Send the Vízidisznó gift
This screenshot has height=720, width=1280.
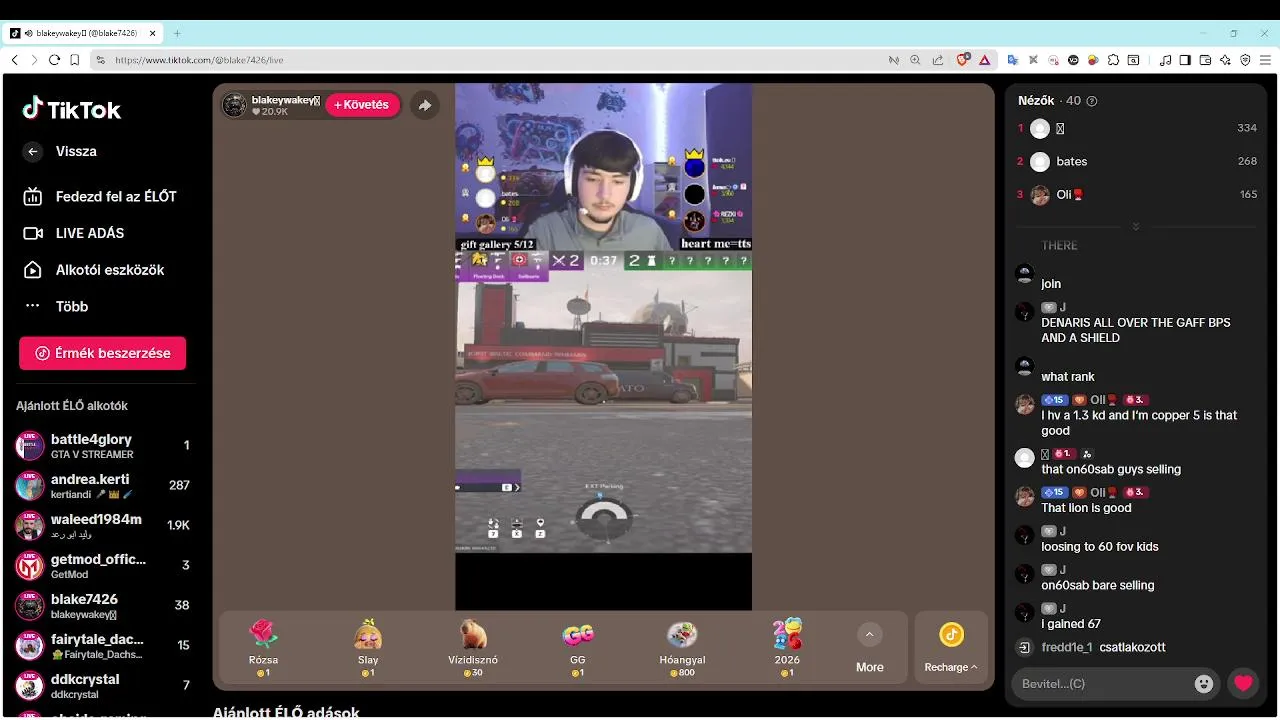click(x=473, y=647)
